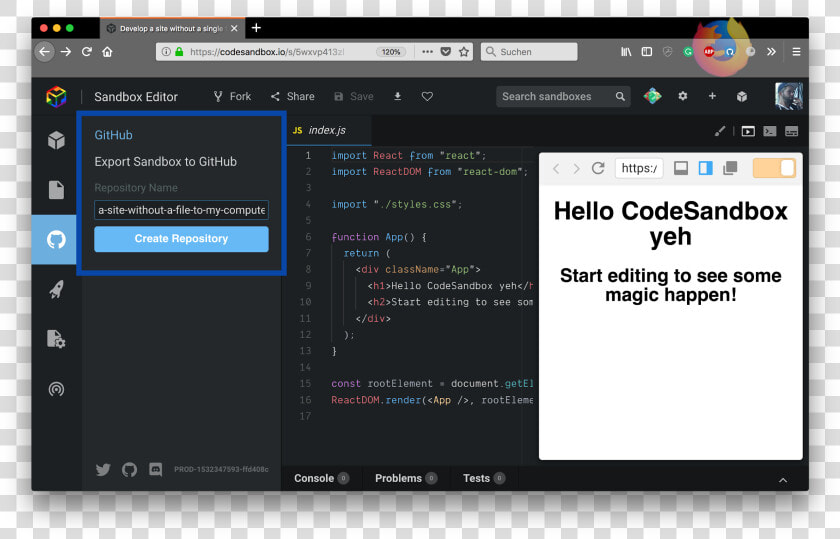This screenshot has width=840, height=539.
Task: Toggle the orange preview switch
Action: pos(774,168)
